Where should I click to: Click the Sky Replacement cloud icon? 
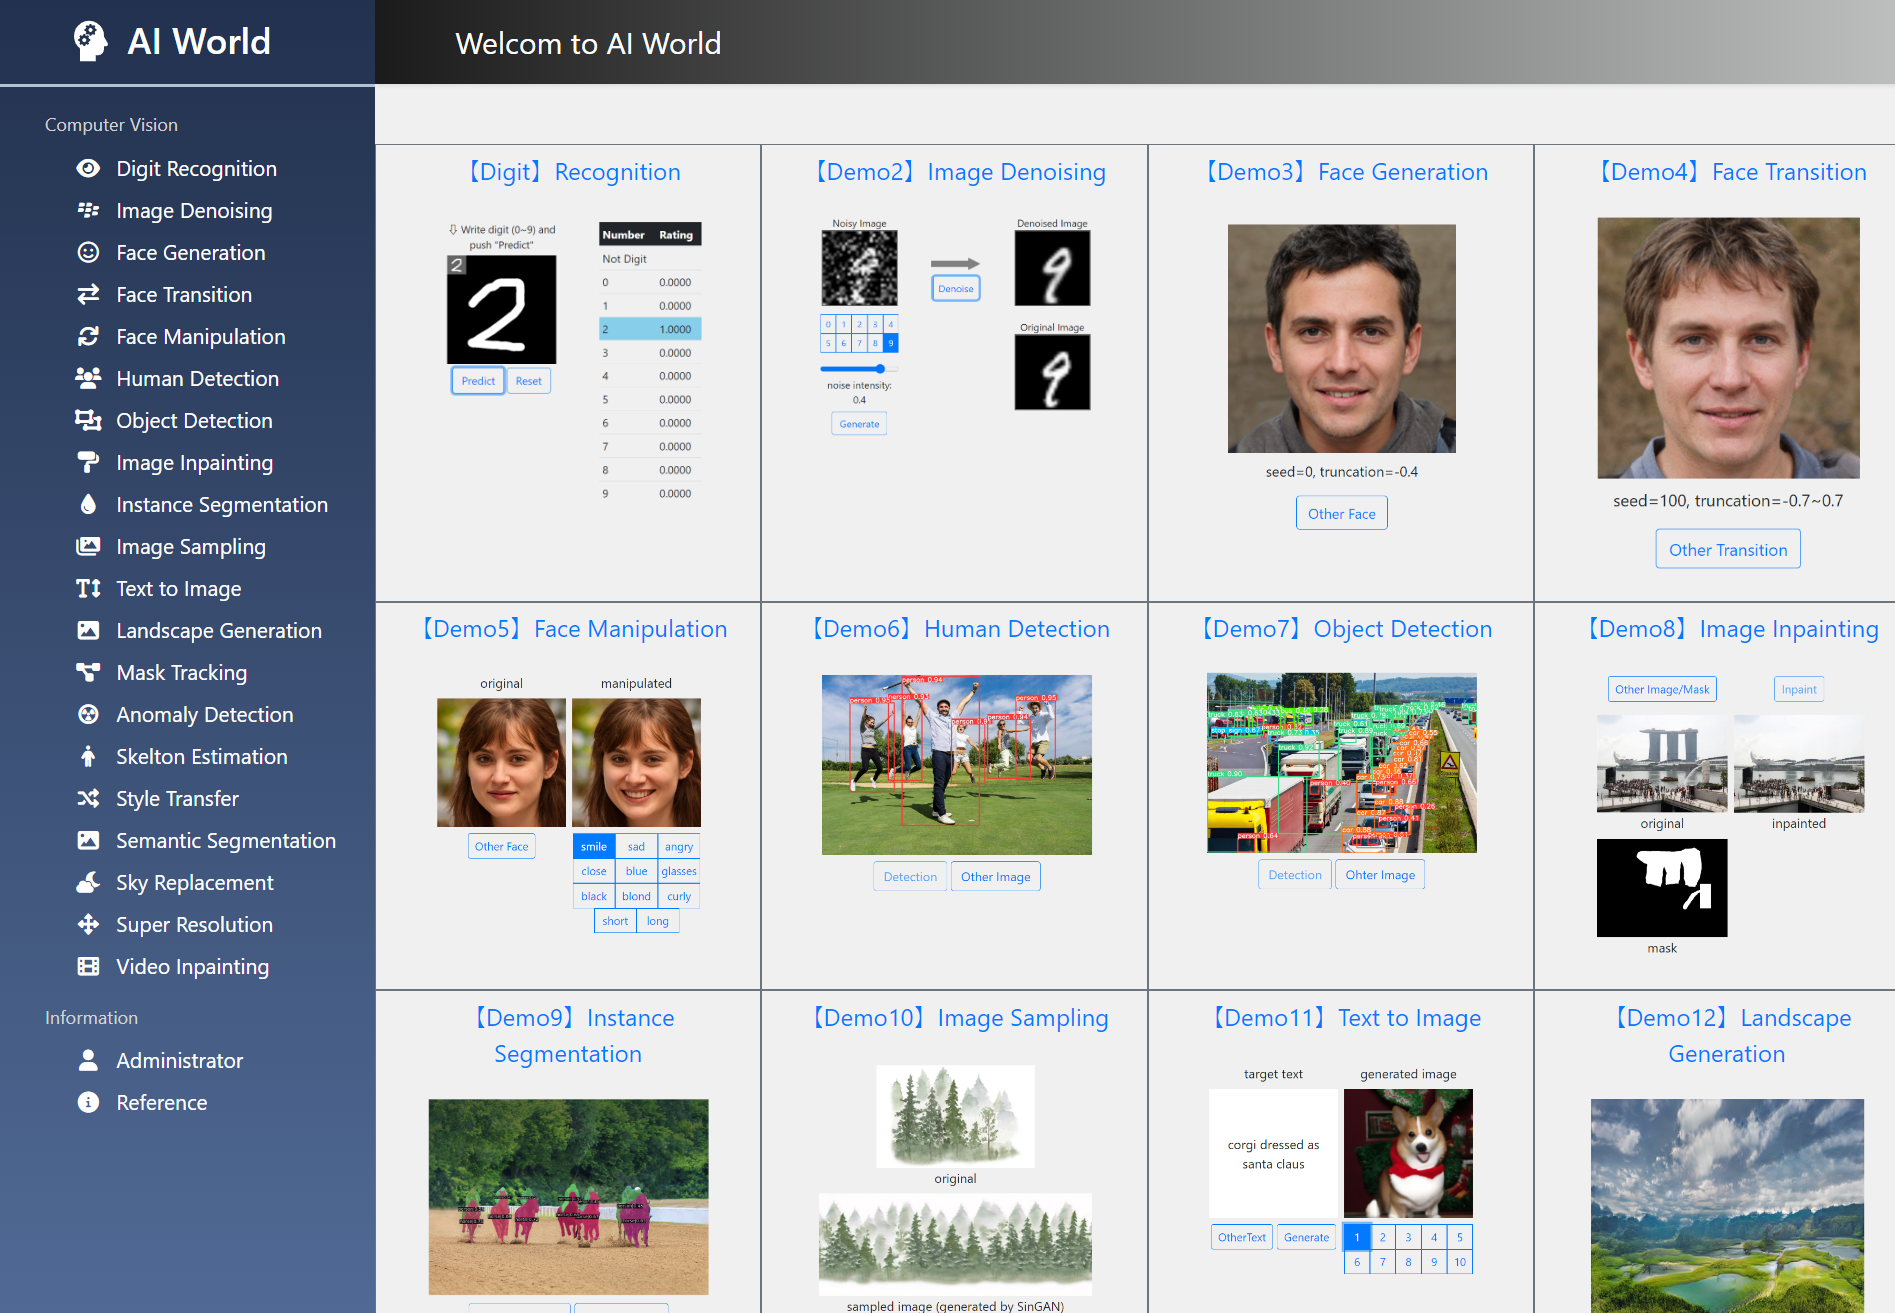[88, 882]
